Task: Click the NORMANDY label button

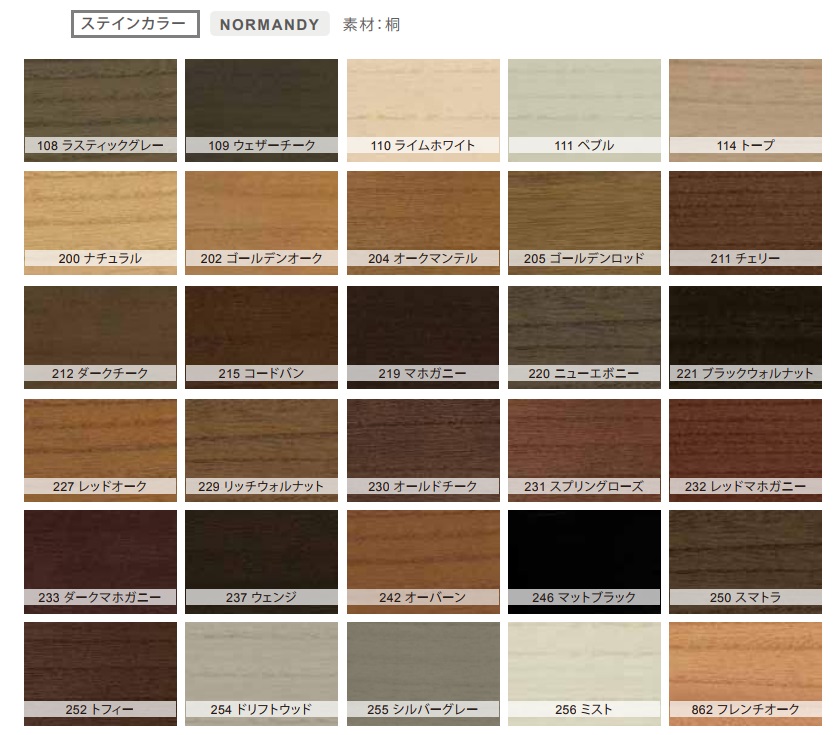Action: (269, 24)
